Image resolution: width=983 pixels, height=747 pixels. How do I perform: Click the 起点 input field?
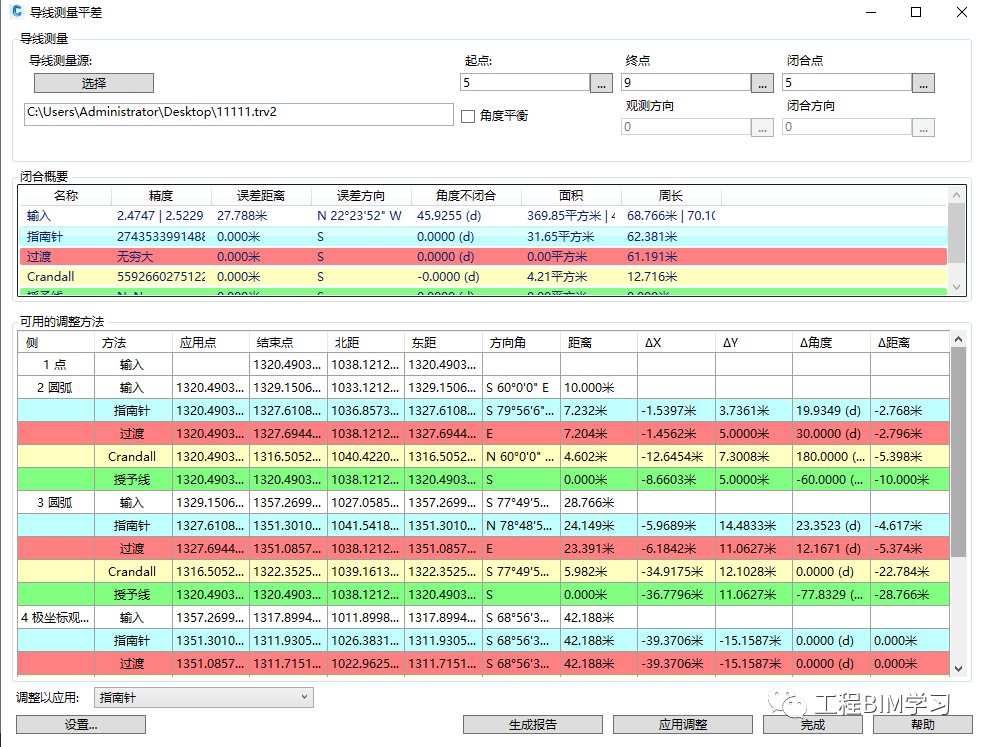coord(525,82)
